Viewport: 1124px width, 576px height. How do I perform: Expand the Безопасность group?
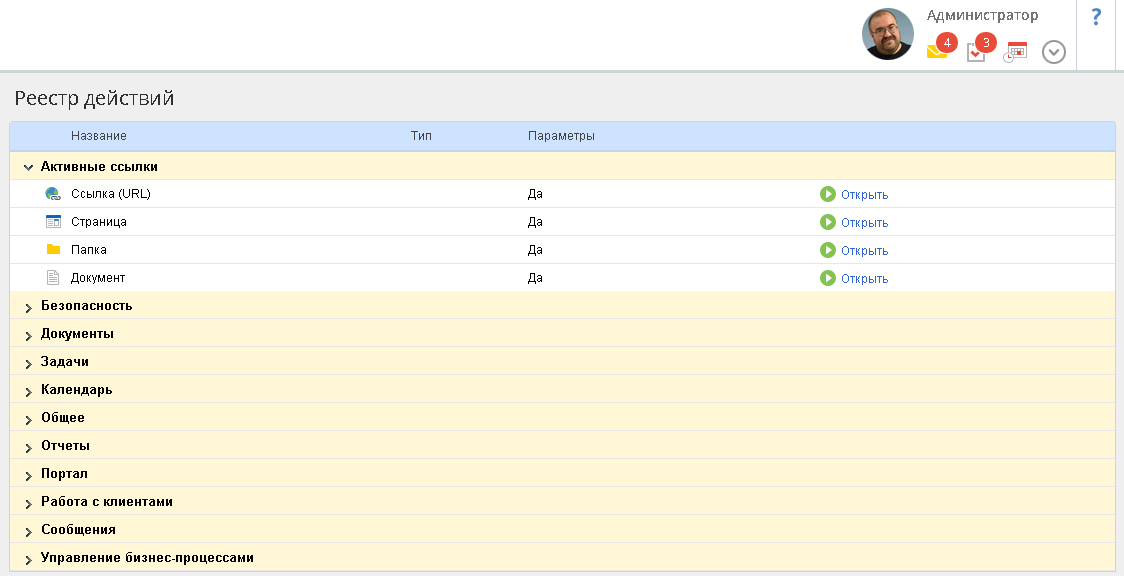tap(29, 308)
